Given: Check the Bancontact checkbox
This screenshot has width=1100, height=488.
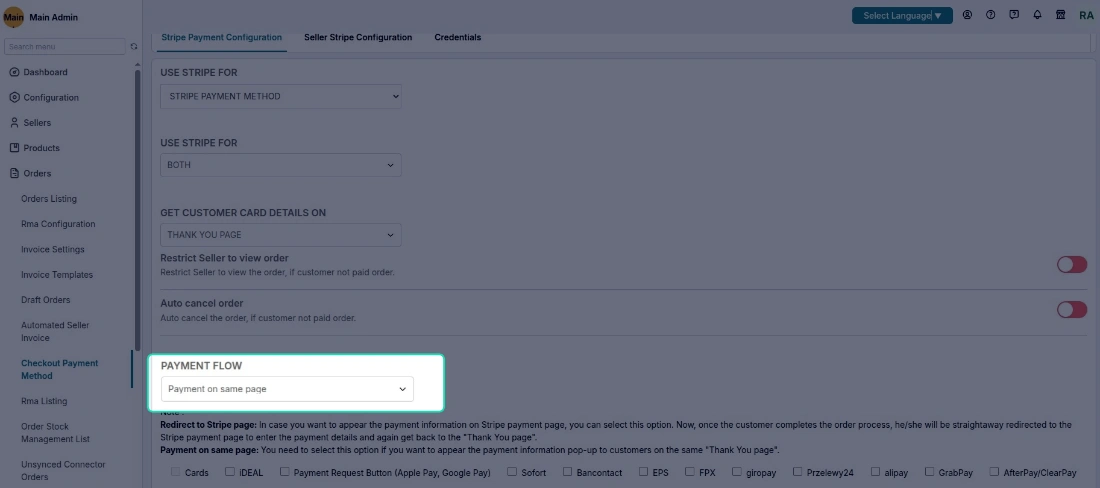Looking at the screenshot, I should (x=567, y=472).
